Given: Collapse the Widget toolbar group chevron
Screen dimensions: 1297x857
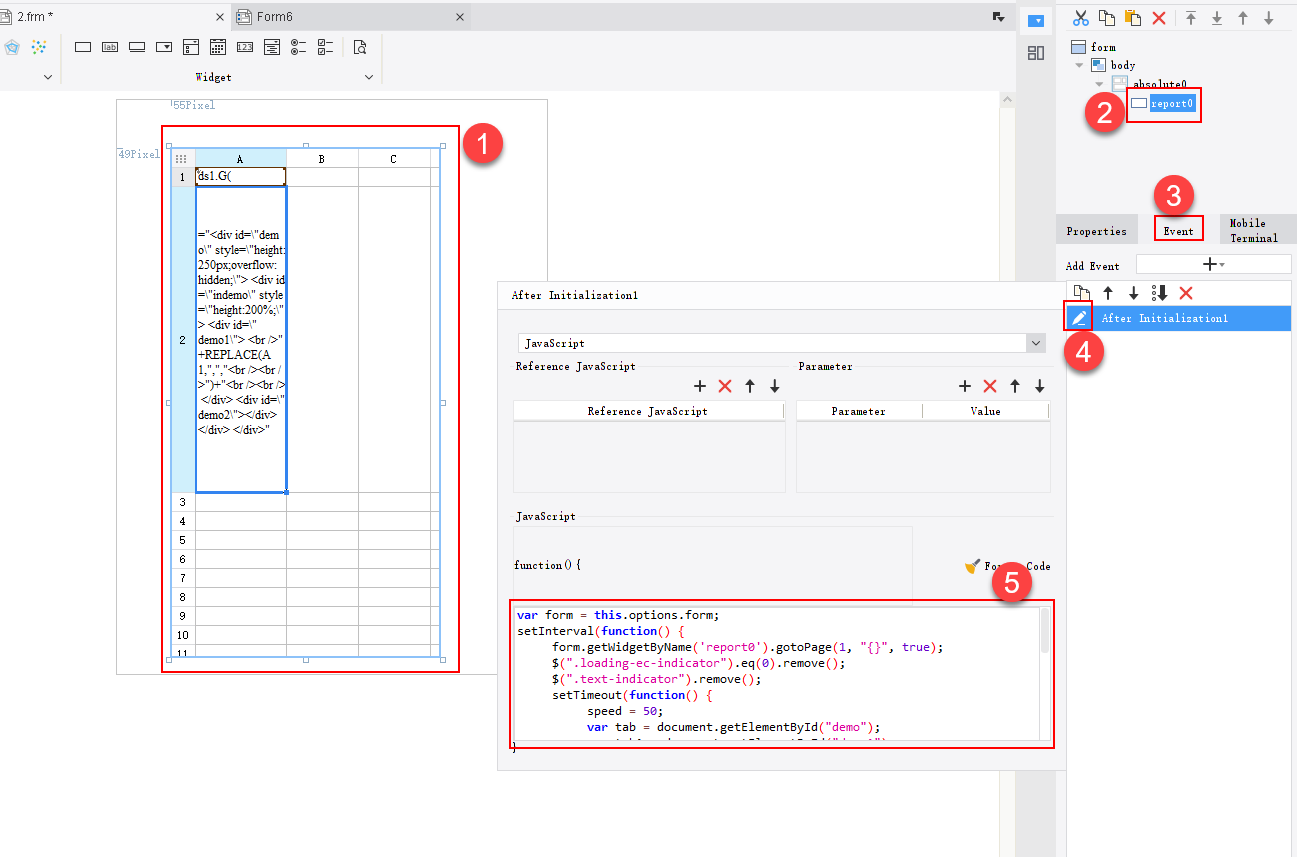Looking at the screenshot, I should point(368,76).
